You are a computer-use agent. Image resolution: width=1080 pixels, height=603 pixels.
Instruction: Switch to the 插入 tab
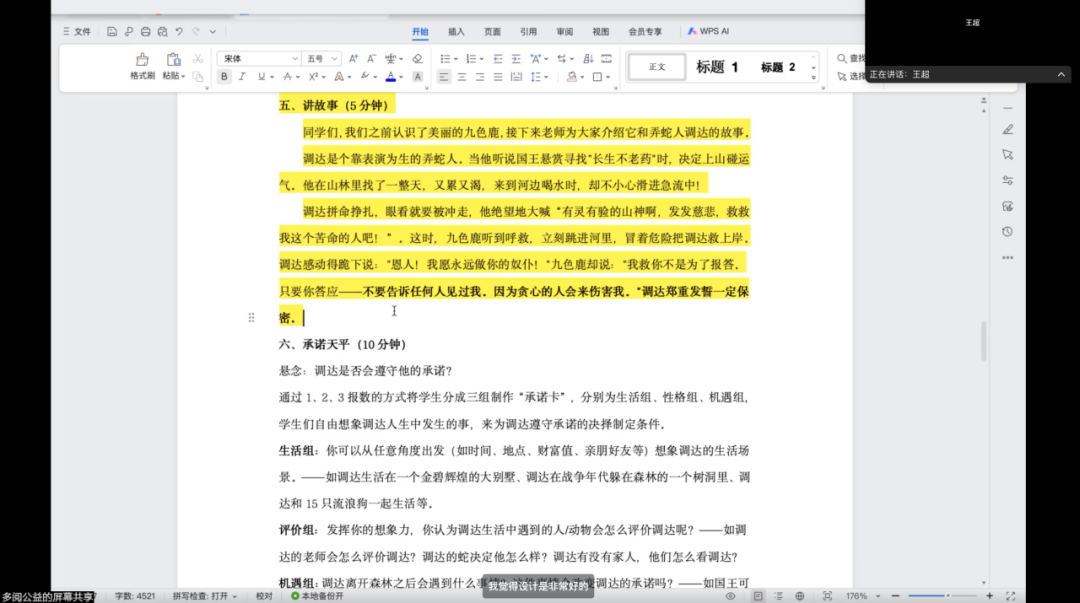456,32
